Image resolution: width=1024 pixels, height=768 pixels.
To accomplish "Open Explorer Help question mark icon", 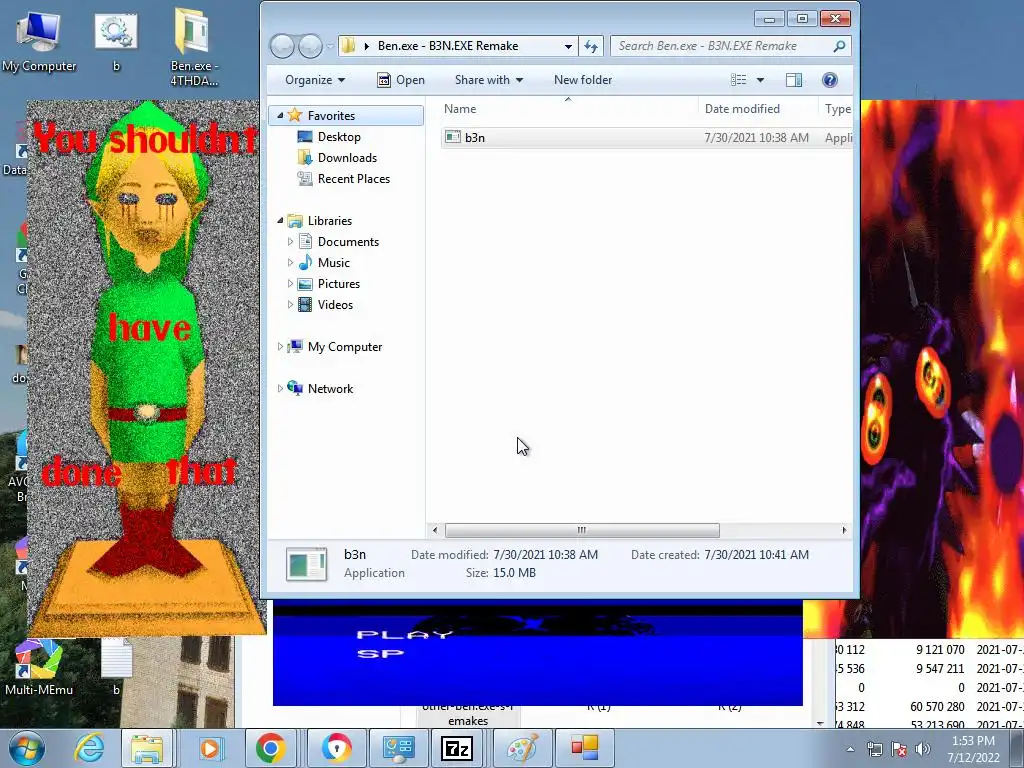I will [x=829, y=80].
